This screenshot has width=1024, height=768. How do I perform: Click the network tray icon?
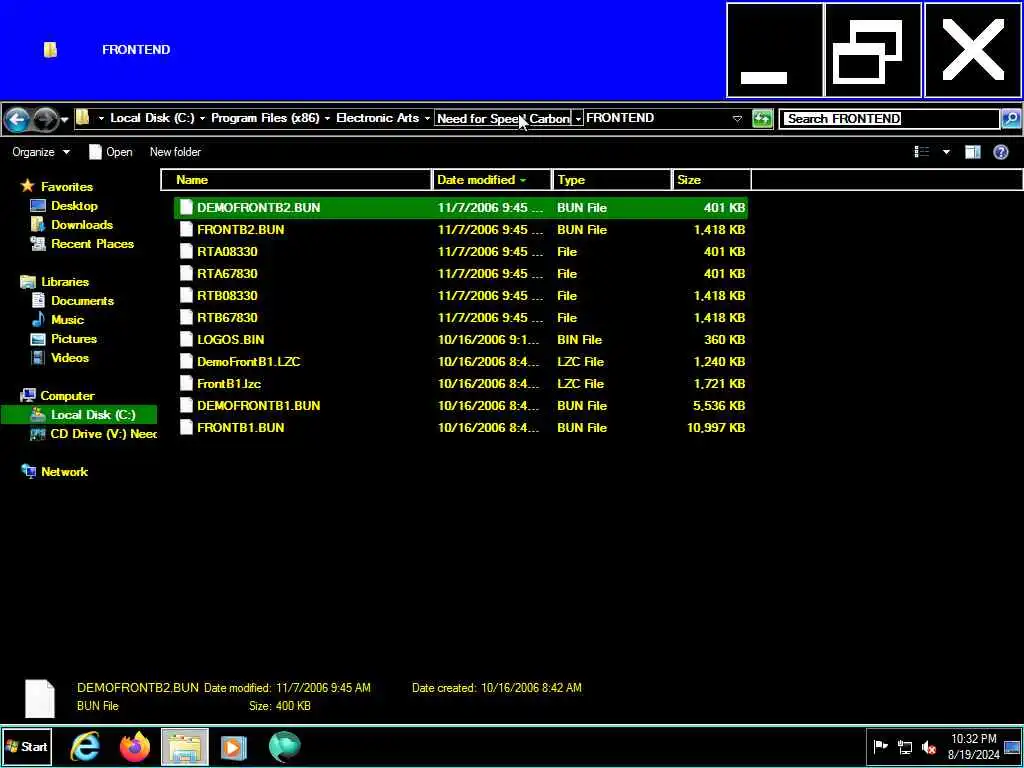click(x=904, y=746)
